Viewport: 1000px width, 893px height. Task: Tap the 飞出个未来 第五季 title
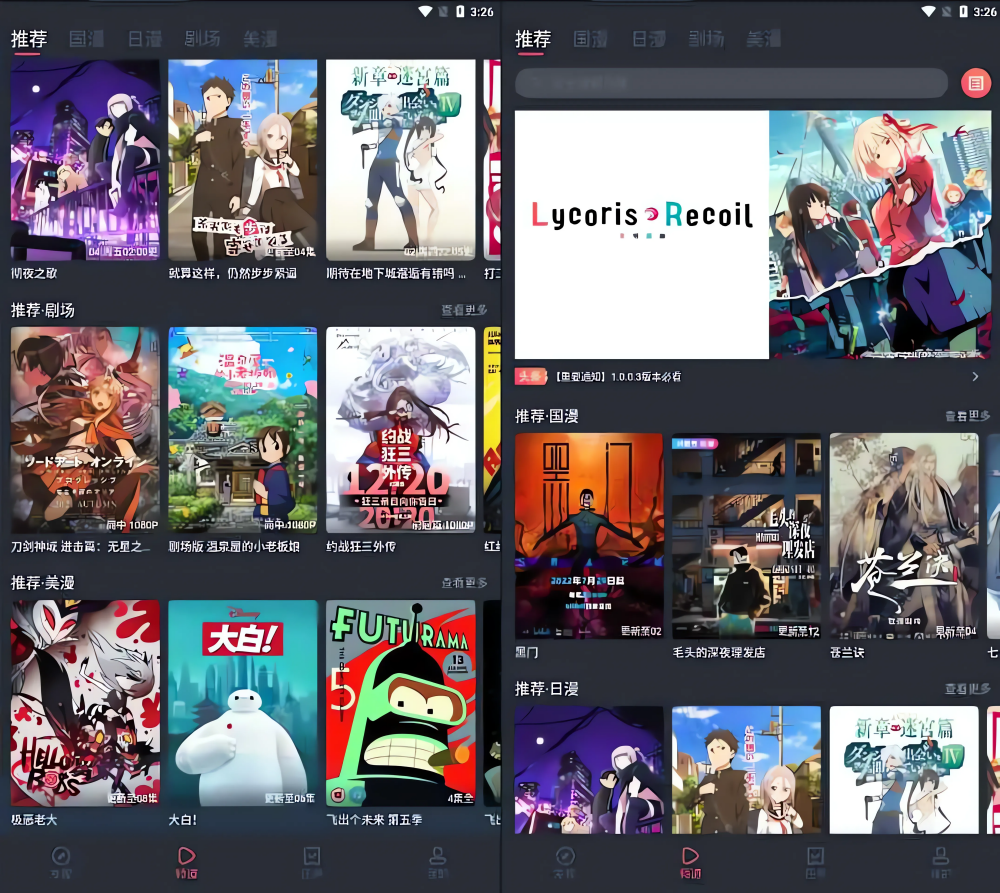point(374,820)
